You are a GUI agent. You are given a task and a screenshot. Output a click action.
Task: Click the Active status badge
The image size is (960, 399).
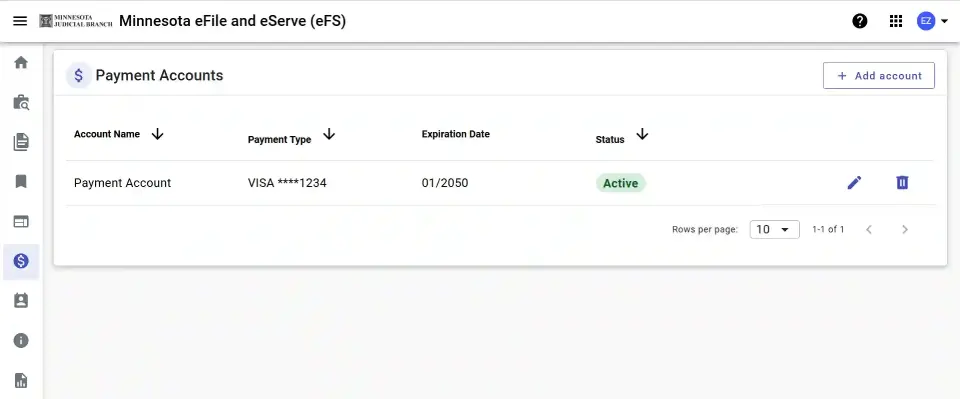coord(621,183)
